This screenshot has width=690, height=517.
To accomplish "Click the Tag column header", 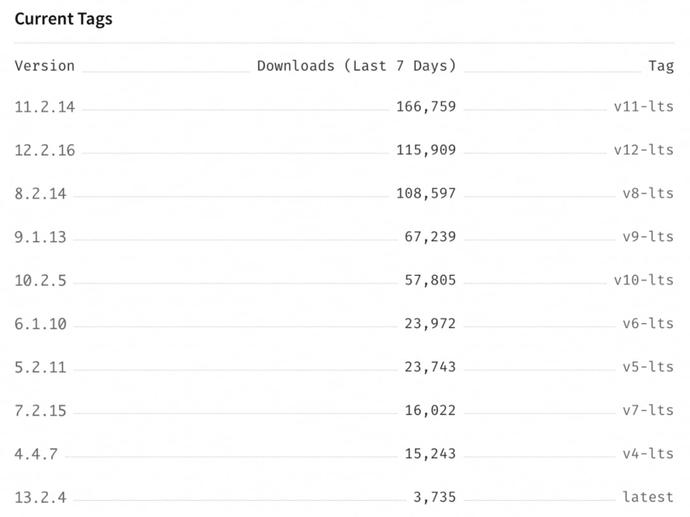I will pyautogui.click(x=661, y=66).
